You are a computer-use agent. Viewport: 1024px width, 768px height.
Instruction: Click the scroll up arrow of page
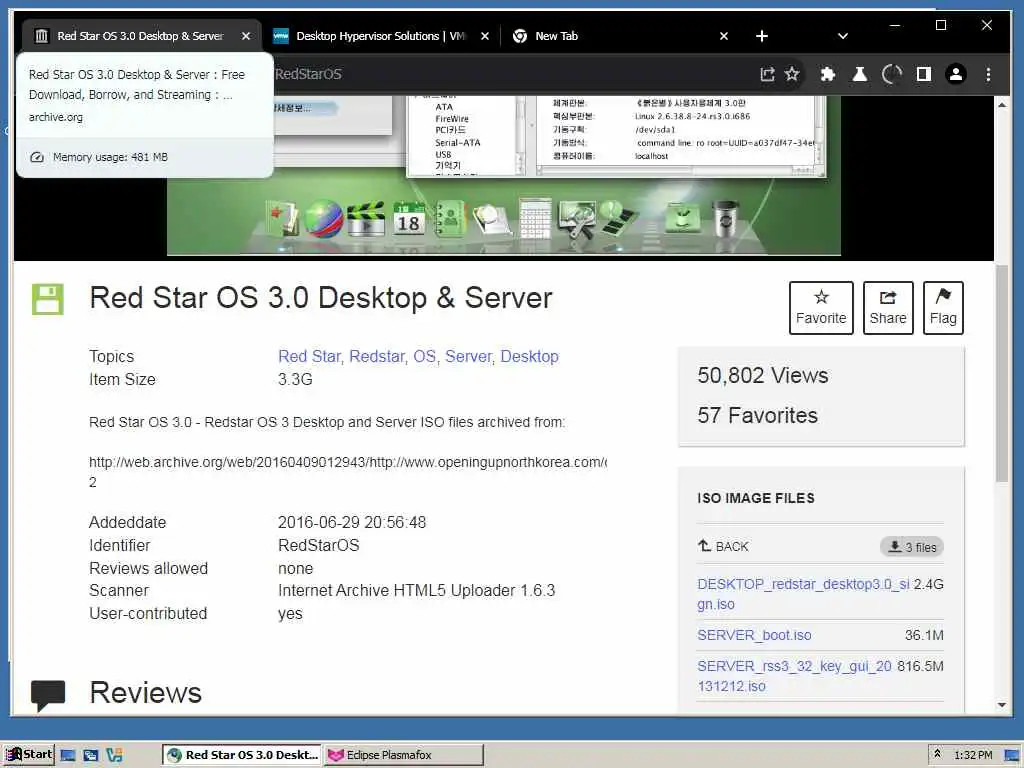[x=1002, y=104]
